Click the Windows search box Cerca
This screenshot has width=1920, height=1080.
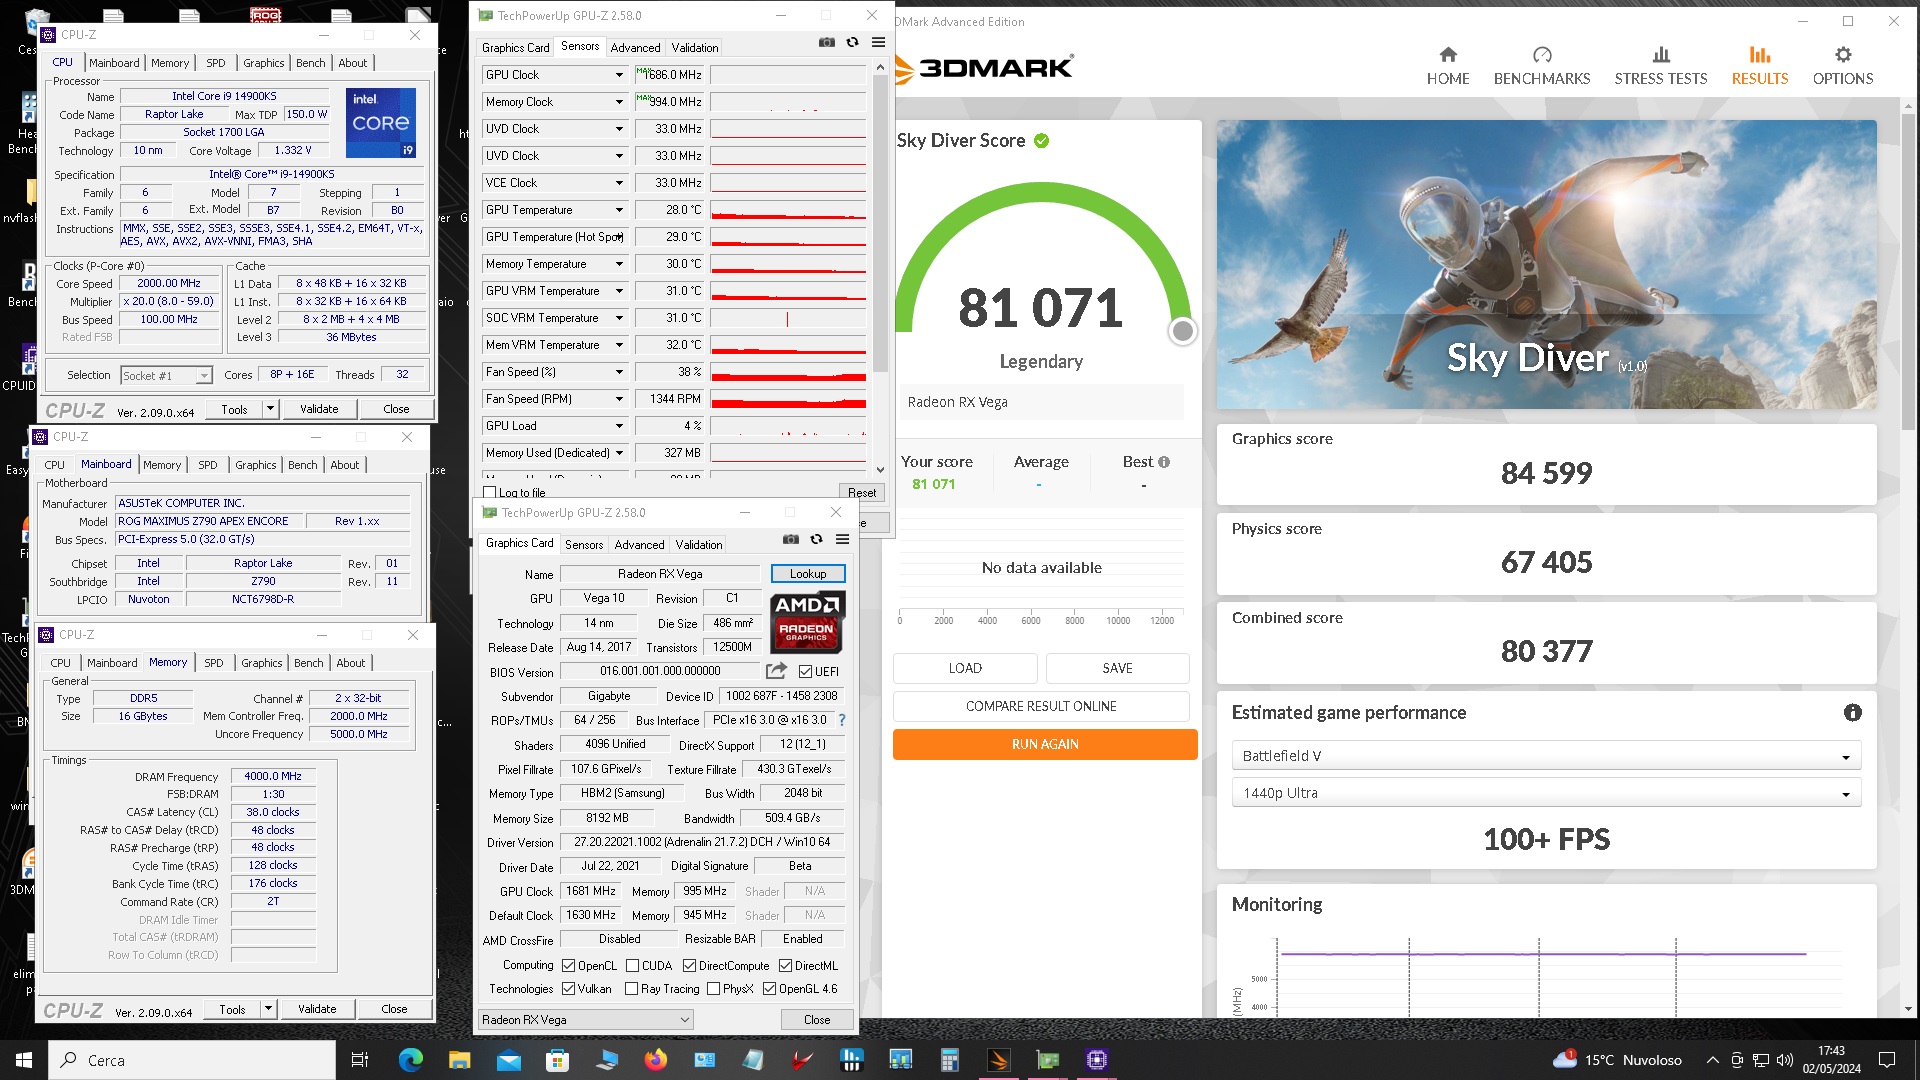[192, 1060]
